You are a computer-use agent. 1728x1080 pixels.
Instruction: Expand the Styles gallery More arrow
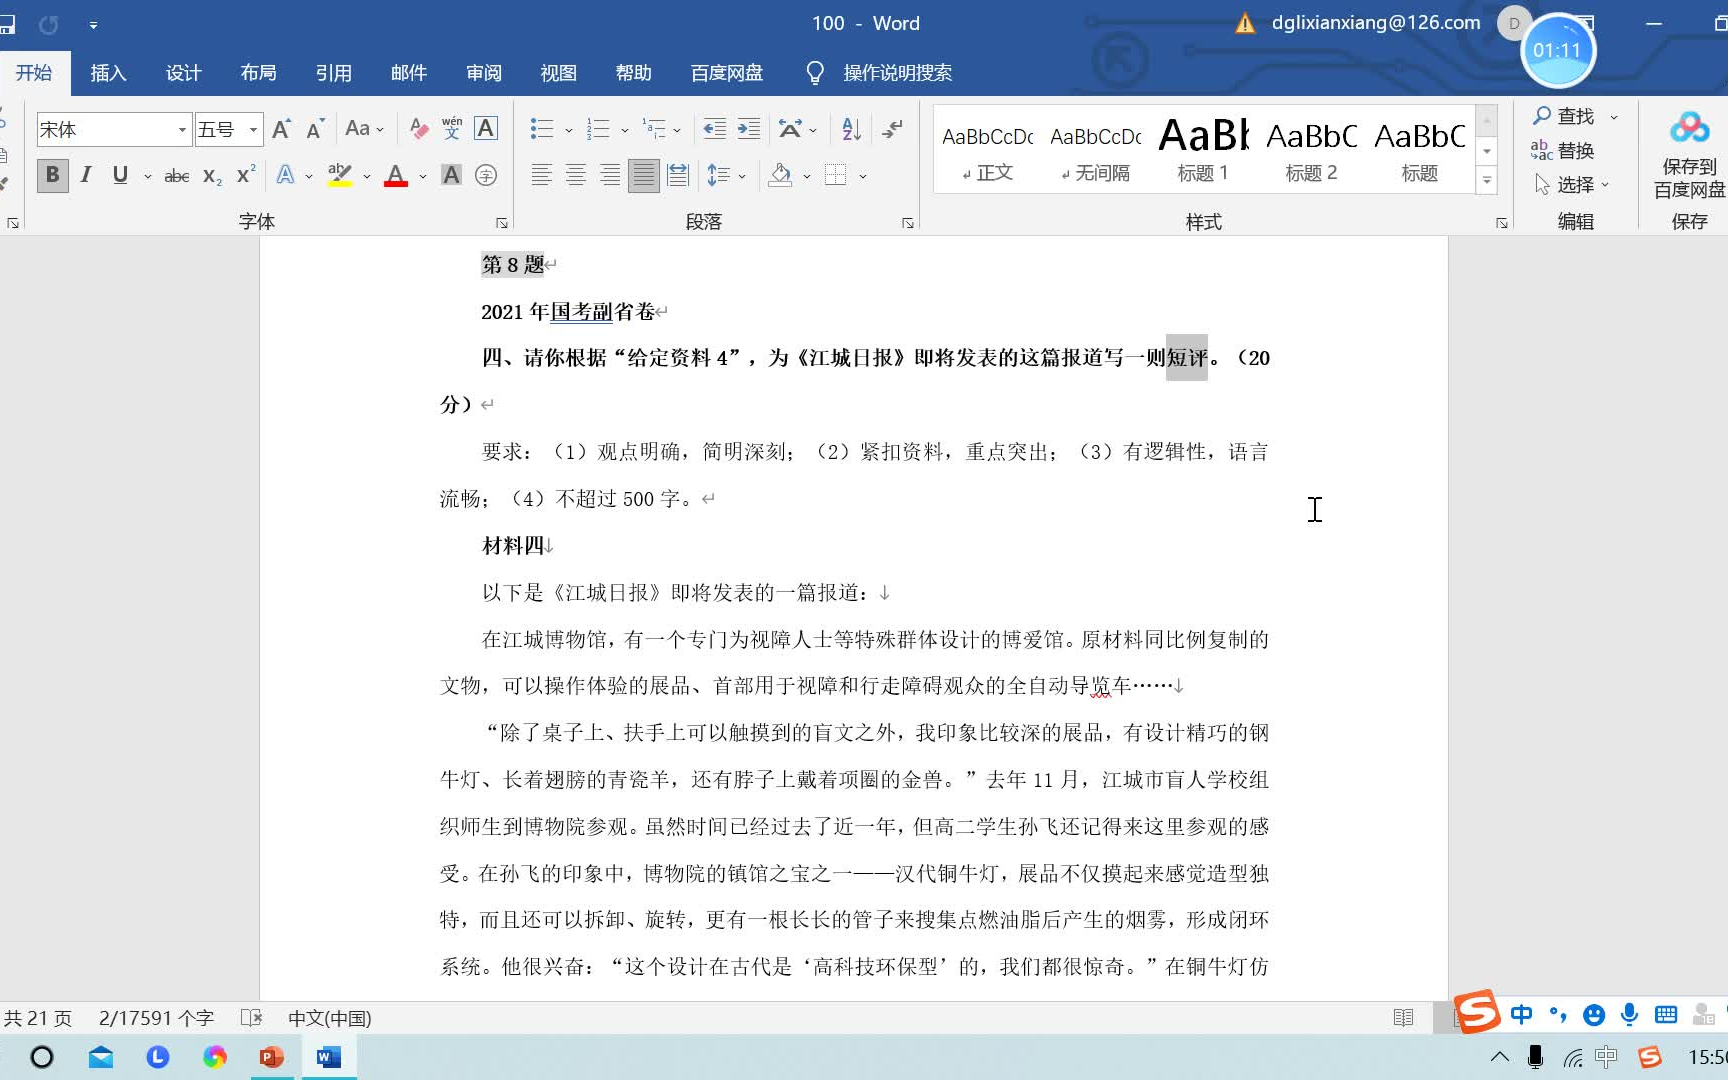click(1487, 181)
